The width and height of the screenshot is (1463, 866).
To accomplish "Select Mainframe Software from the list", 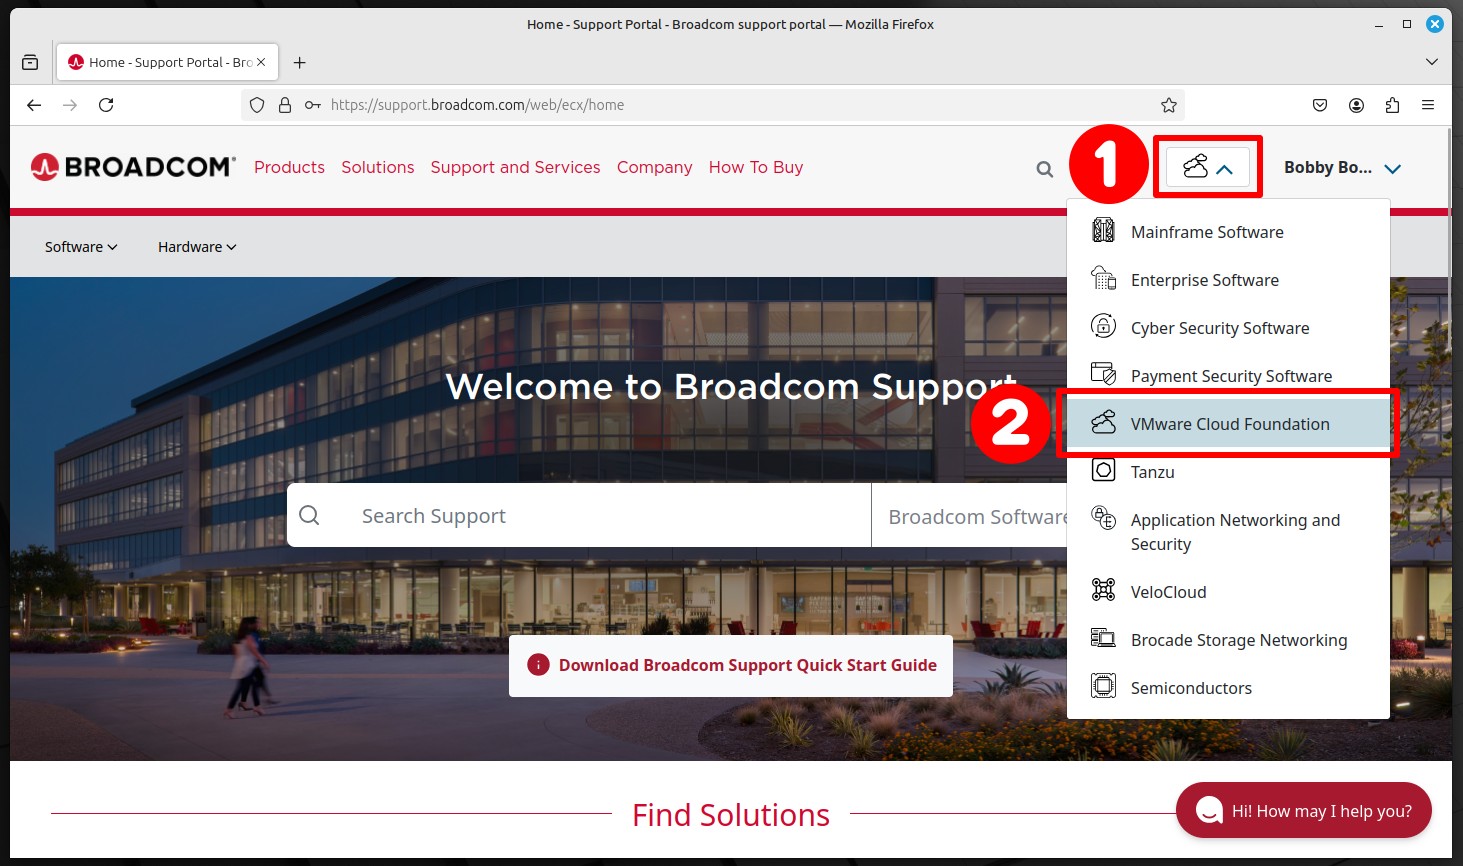I will coord(1228,232).
